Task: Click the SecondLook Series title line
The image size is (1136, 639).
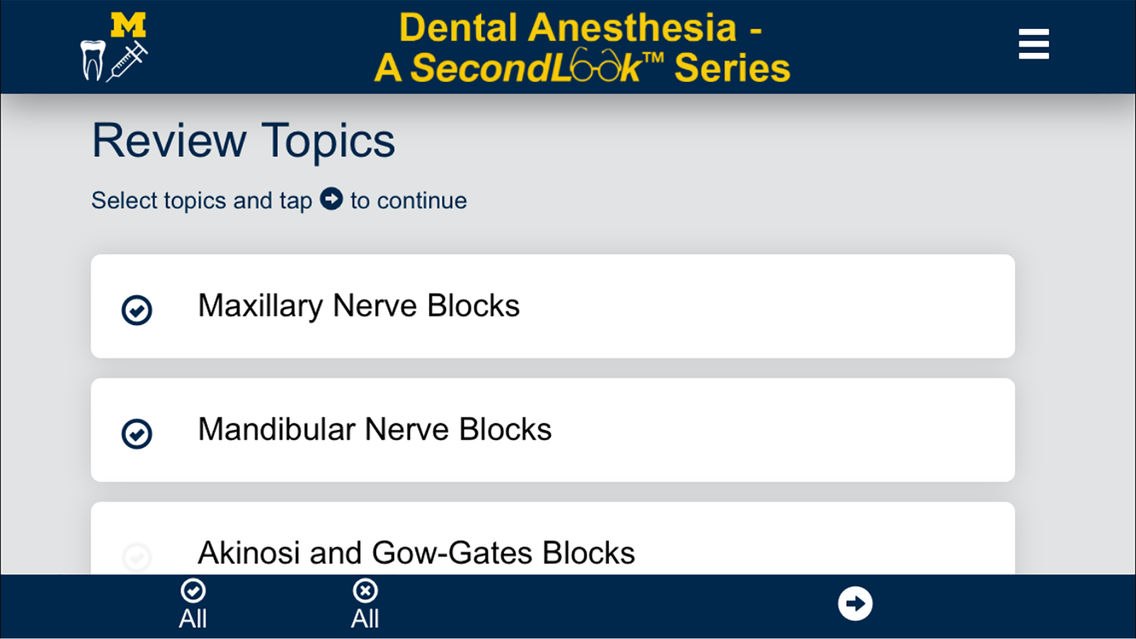Action: click(582, 68)
